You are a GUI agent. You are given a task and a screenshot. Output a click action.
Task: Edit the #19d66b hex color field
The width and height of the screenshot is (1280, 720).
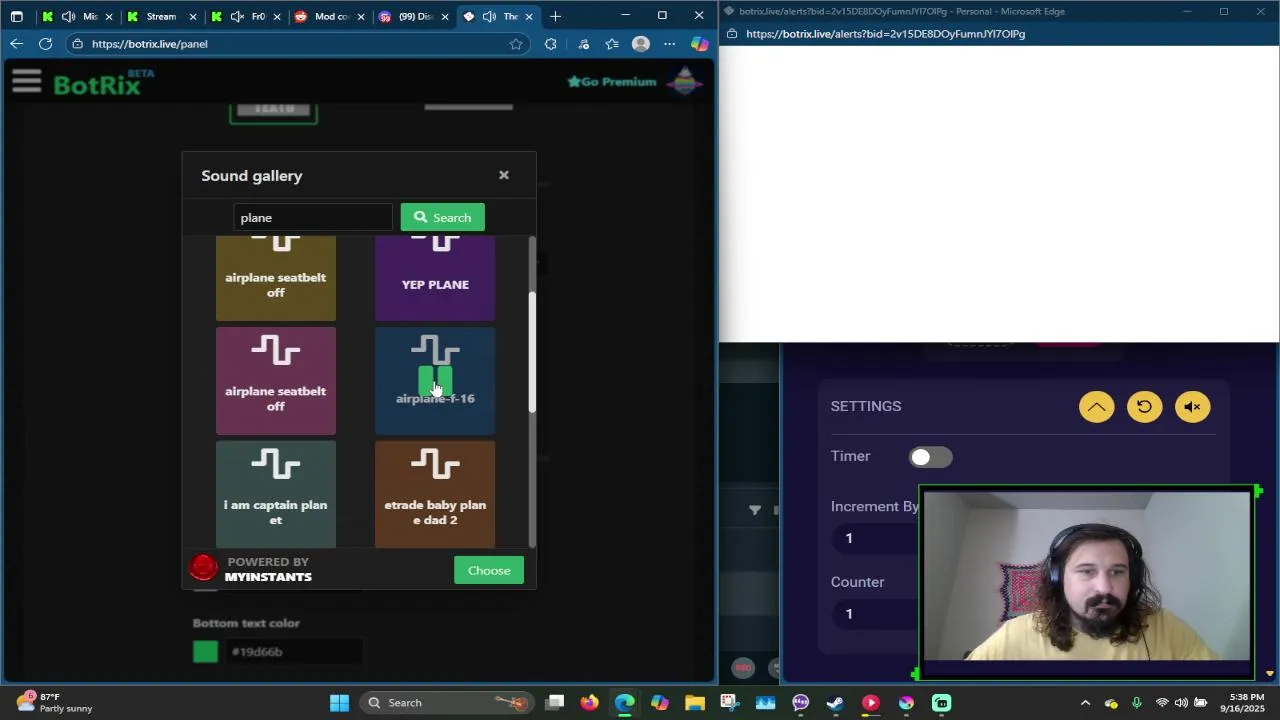[x=295, y=652]
